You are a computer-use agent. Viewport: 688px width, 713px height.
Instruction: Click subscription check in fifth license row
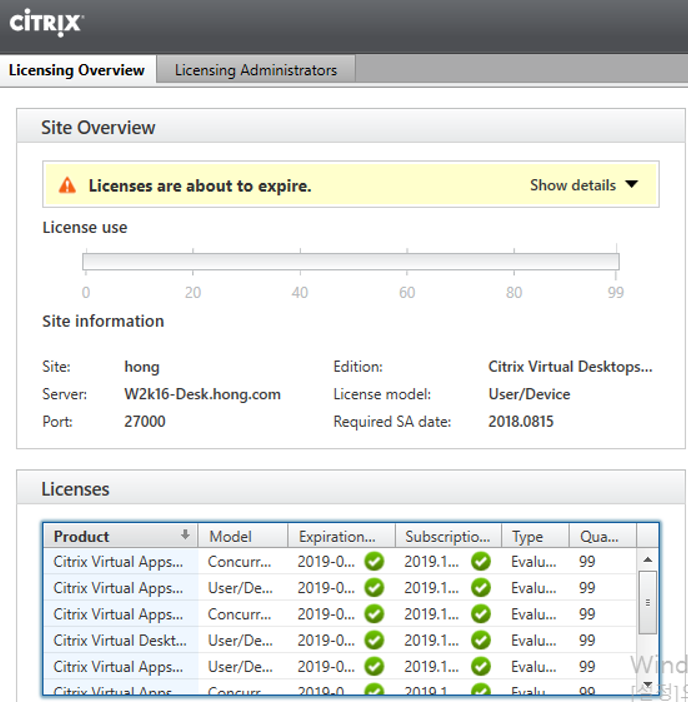point(481,667)
